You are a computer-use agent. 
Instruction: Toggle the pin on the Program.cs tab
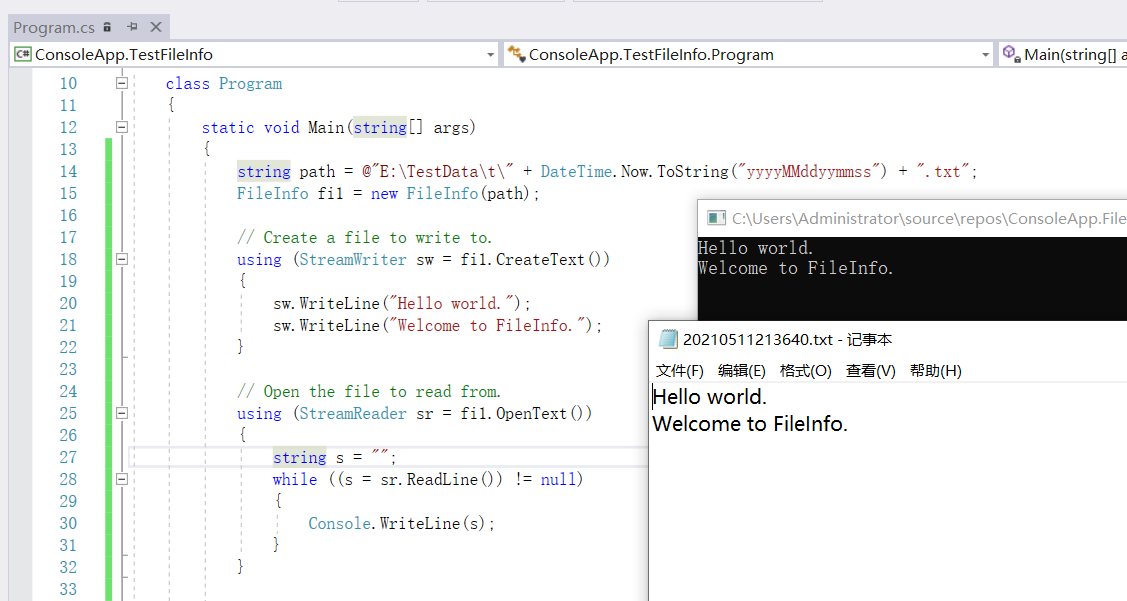[x=132, y=27]
